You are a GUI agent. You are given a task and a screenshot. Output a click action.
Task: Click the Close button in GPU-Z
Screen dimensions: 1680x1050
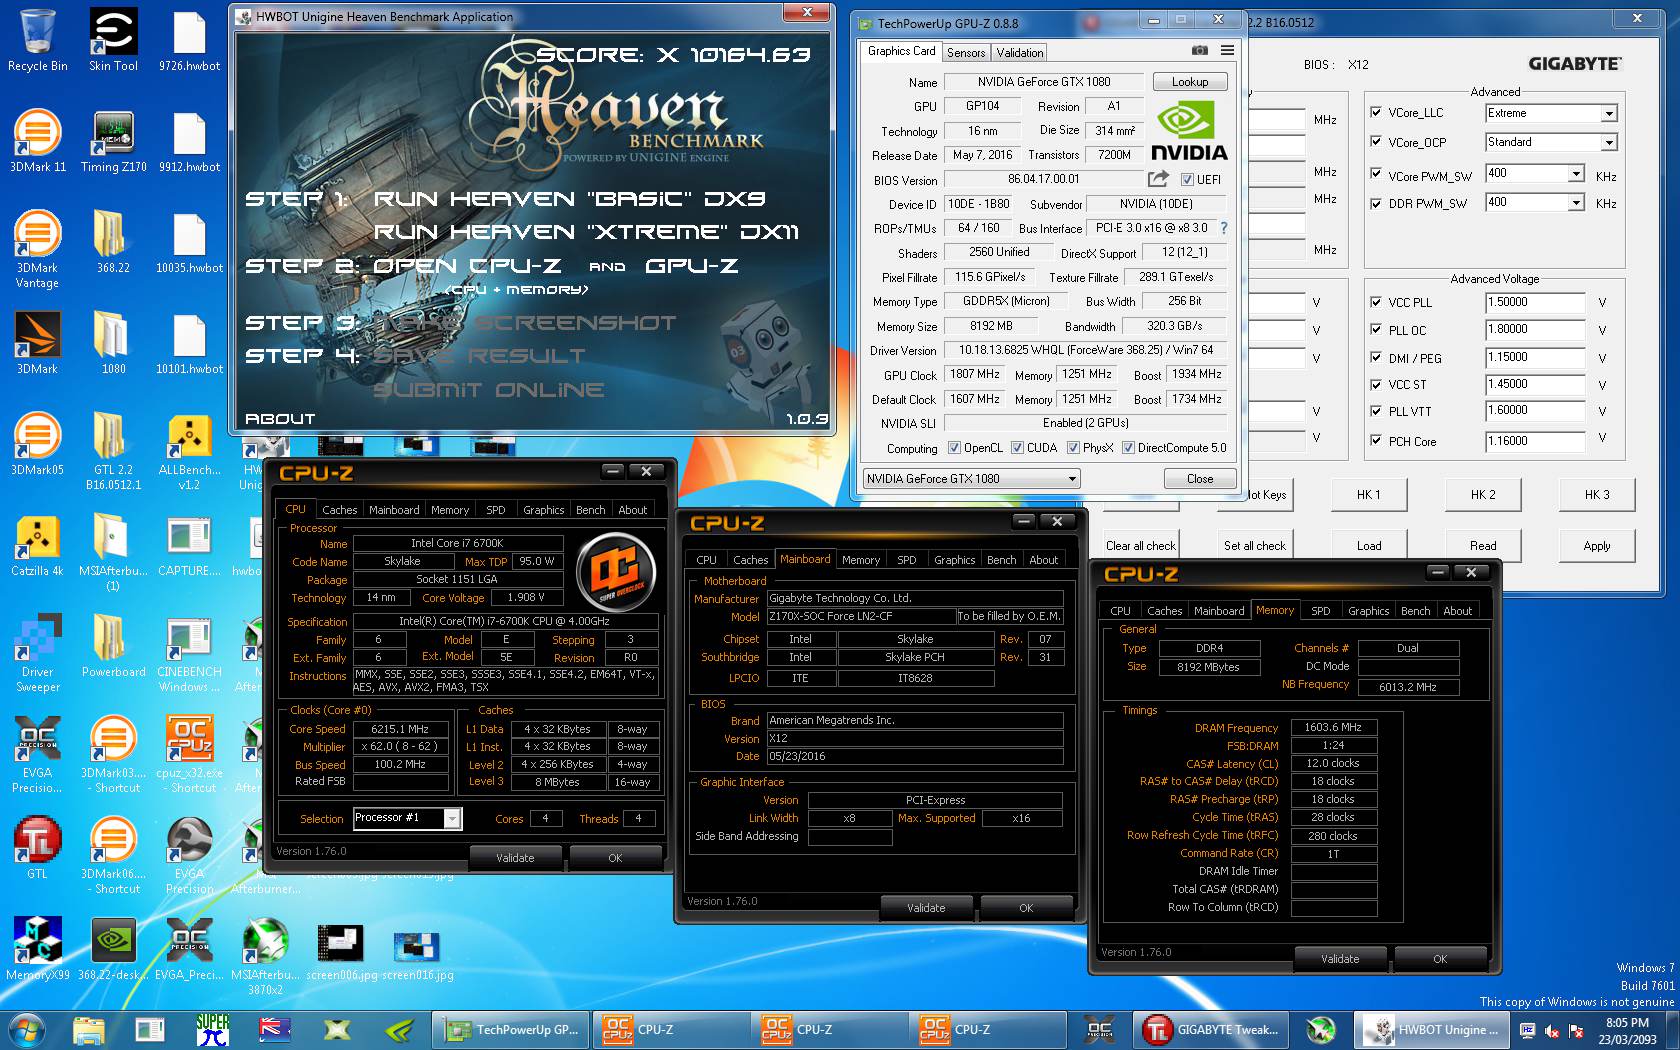[x=1200, y=479]
